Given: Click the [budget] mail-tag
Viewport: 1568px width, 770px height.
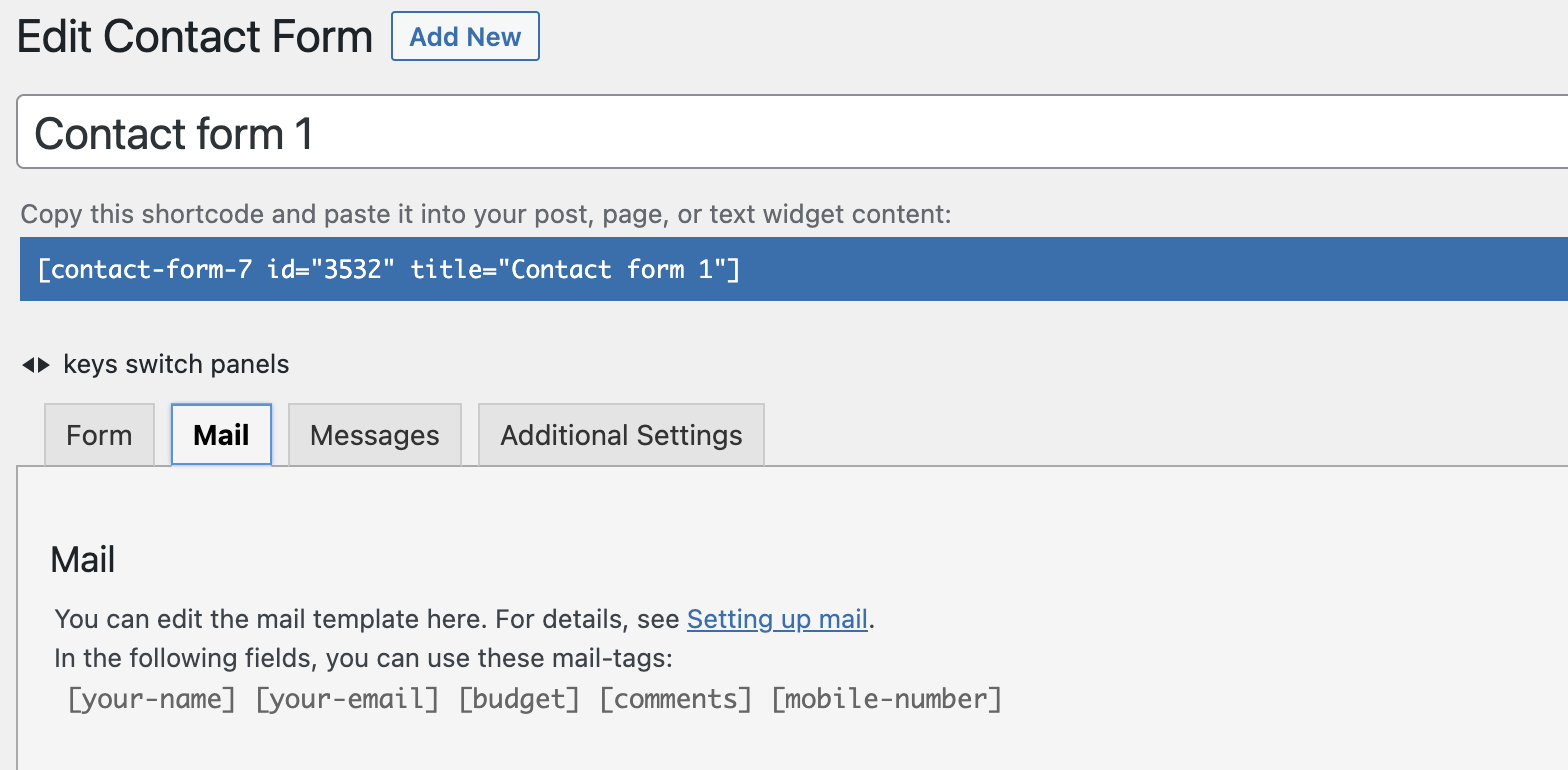Looking at the screenshot, I should 519,699.
